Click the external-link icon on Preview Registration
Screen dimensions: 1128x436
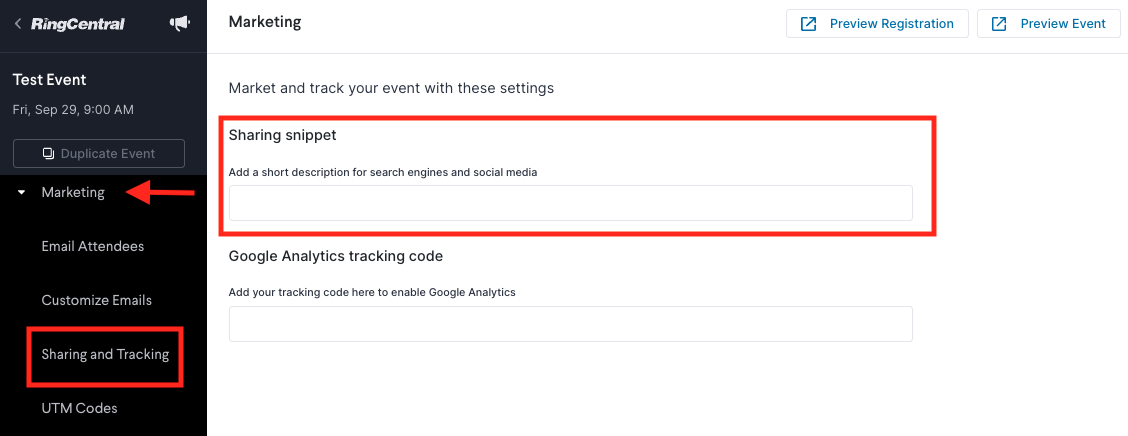809,24
